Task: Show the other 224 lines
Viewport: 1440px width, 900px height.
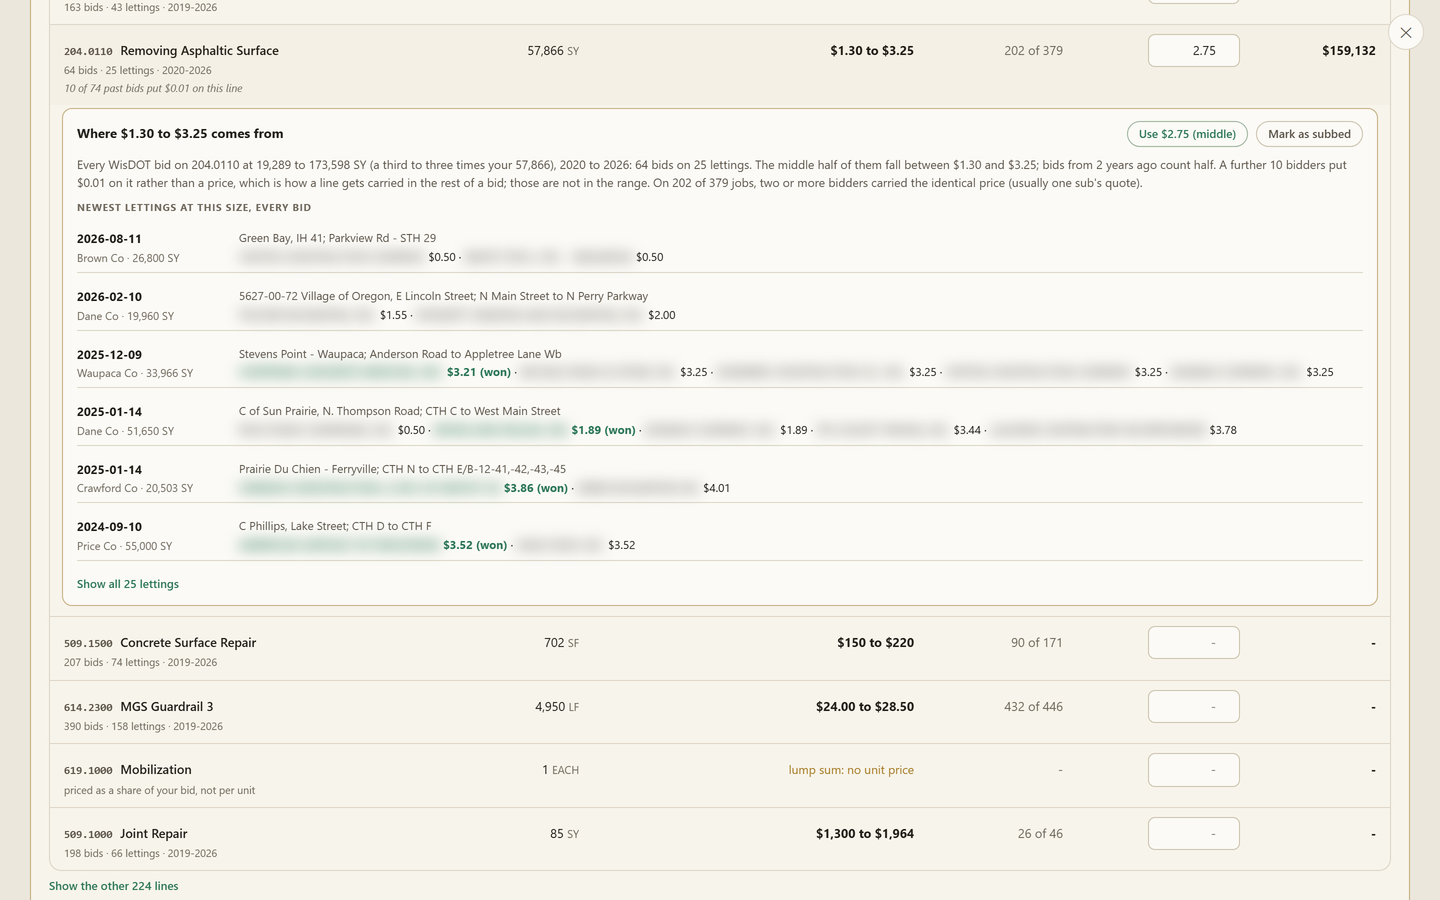Action: [x=114, y=886]
